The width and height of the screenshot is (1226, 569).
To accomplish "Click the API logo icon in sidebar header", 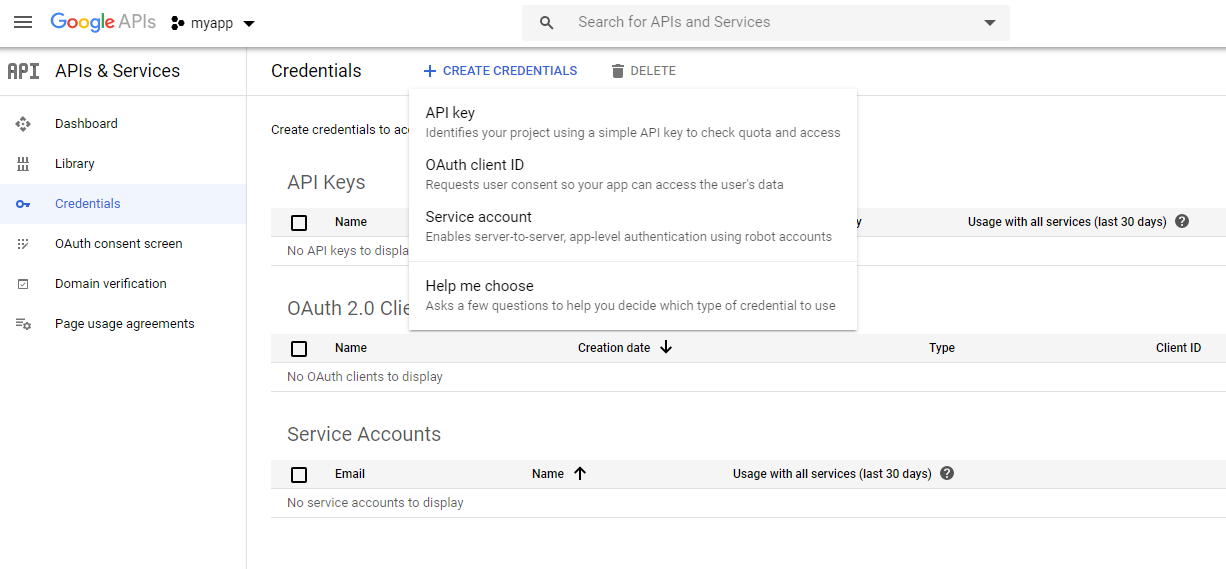I will (x=23, y=71).
